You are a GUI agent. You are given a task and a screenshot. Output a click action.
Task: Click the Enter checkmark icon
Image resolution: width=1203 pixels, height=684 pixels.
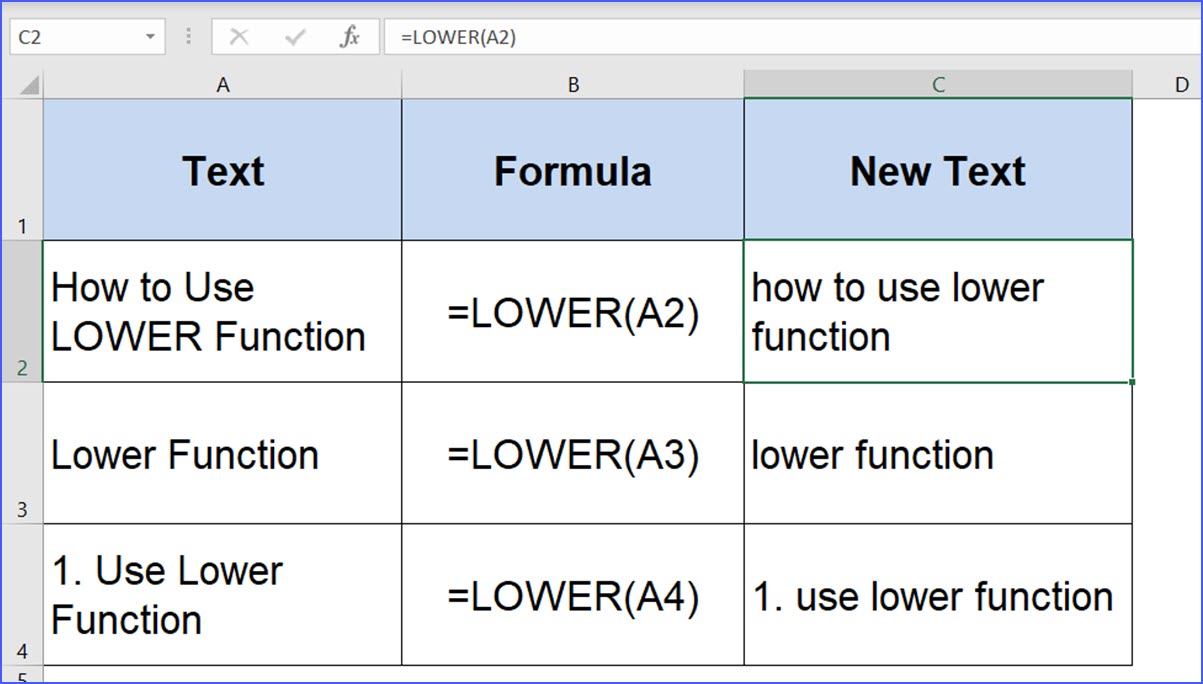click(293, 36)
